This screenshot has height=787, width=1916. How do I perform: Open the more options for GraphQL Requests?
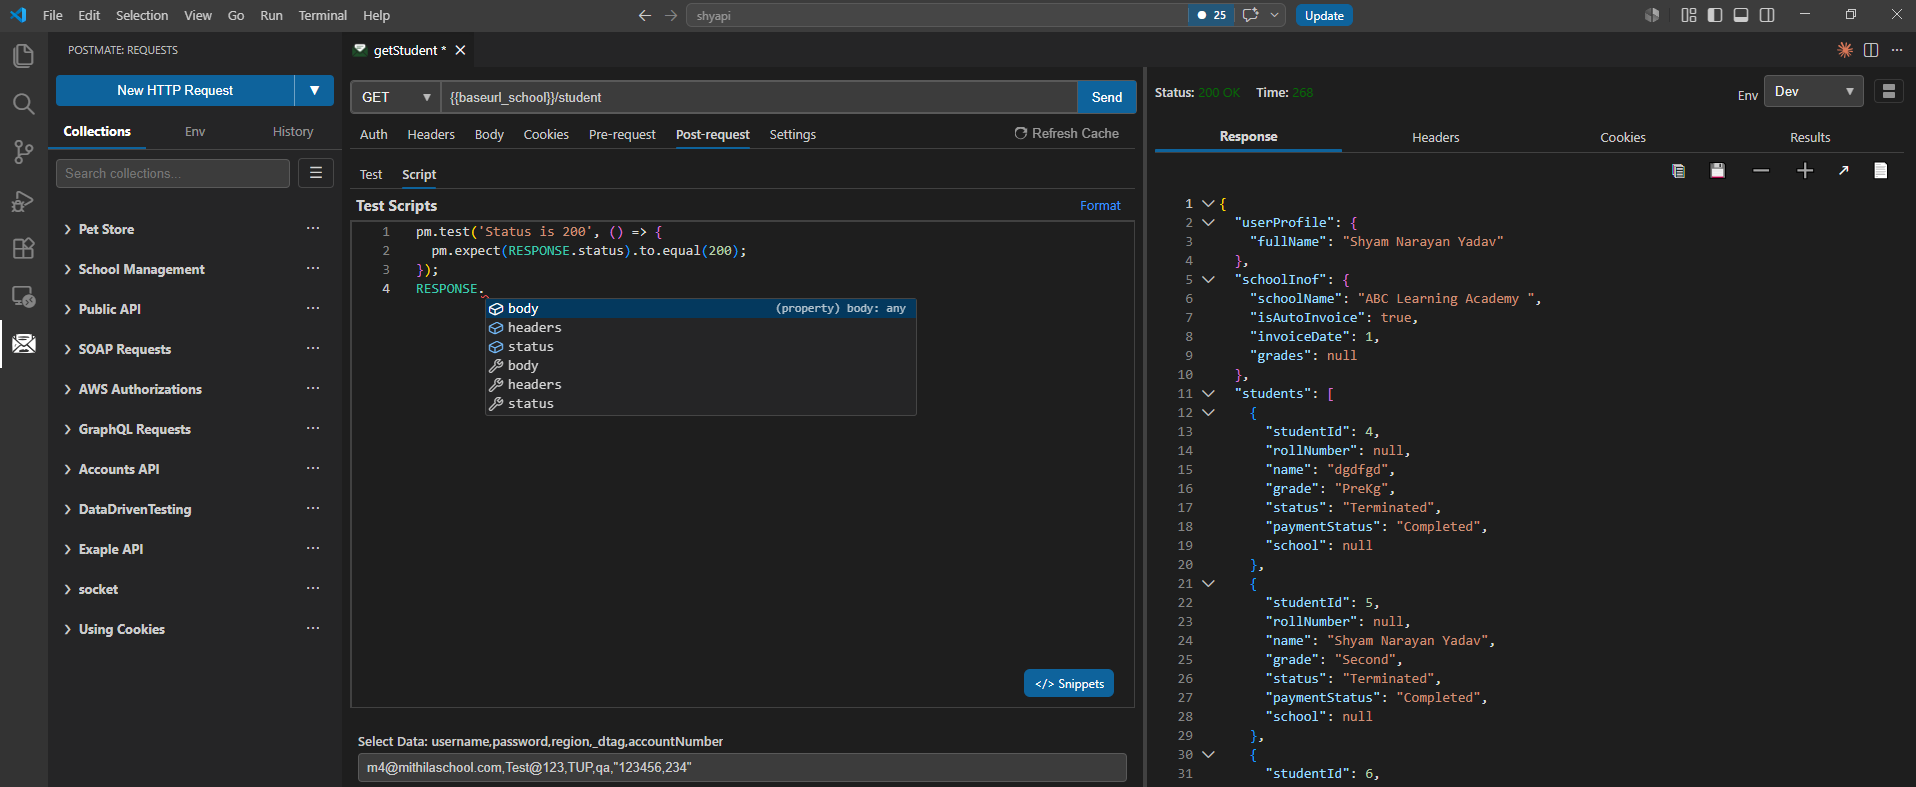[313, 429]
